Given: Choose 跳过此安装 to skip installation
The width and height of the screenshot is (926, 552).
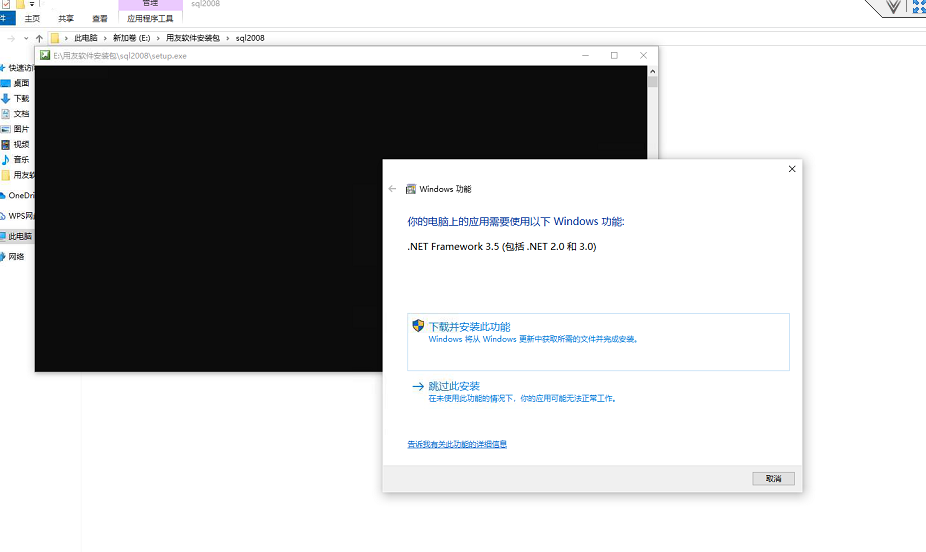Looking at the screenshot, I should click(x=454, y=386).
